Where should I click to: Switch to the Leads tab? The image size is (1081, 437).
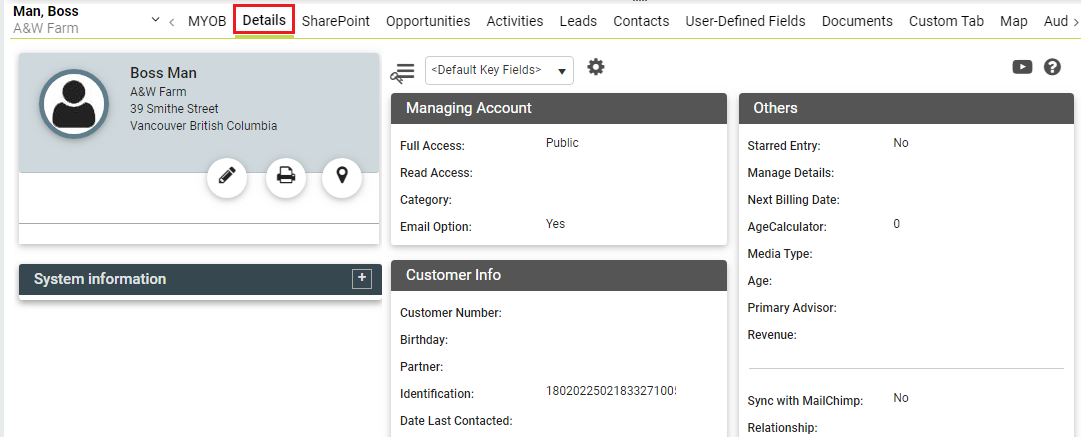click(x=578, y=21)
